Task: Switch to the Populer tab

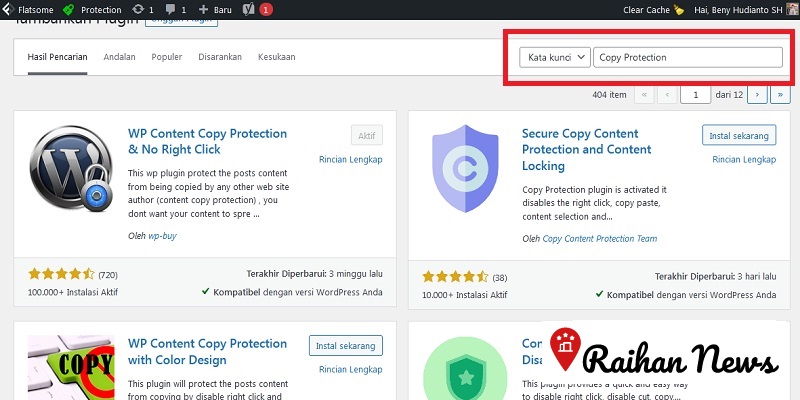Action: [167, 57]
